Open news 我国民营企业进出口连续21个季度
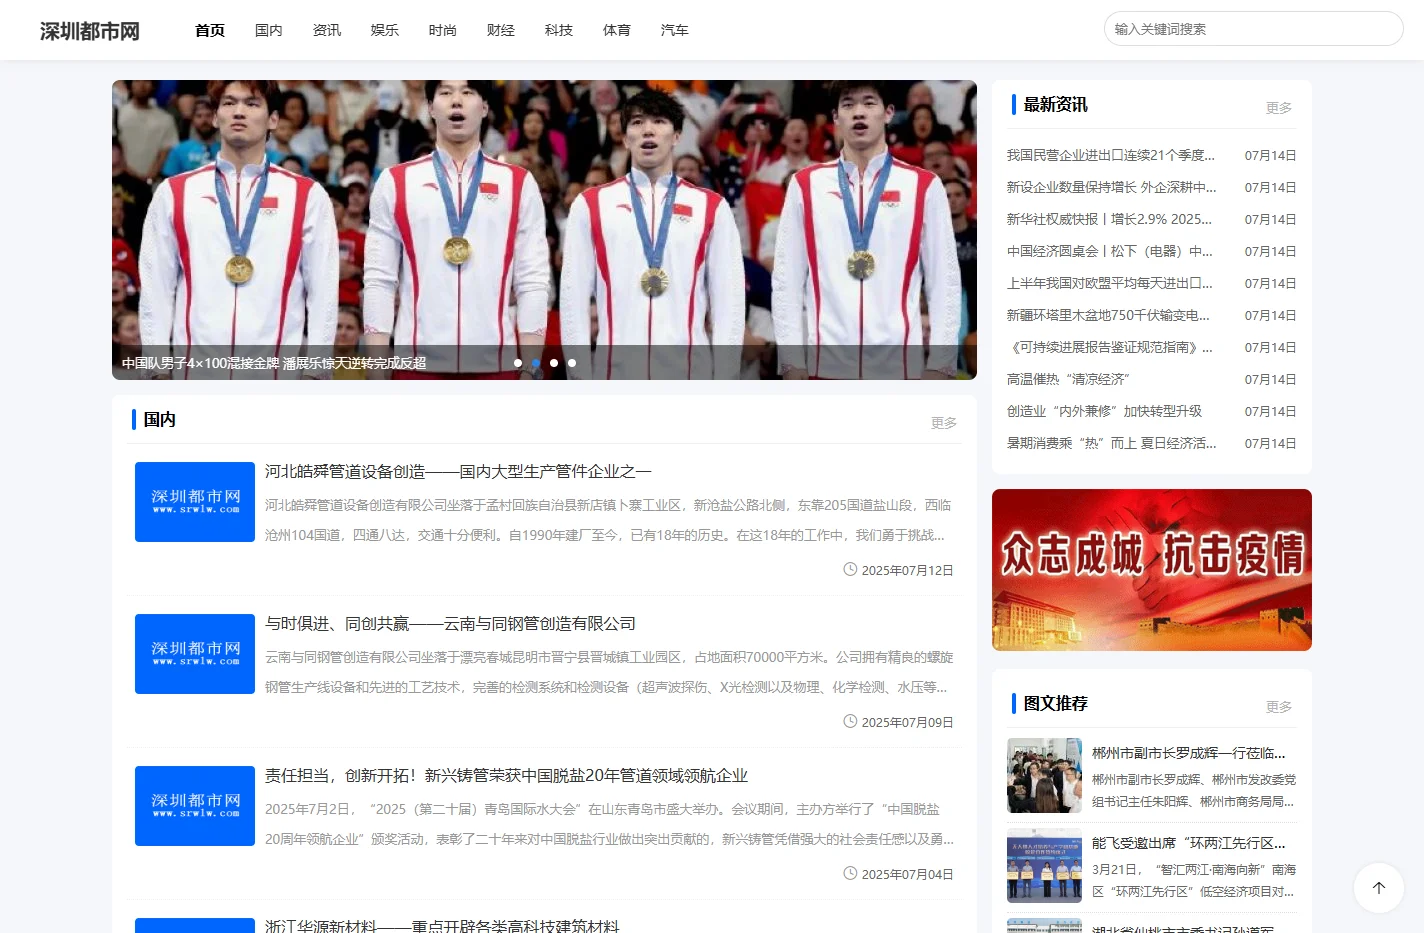Screen dimensions: 1424x933 [1111, 155]
